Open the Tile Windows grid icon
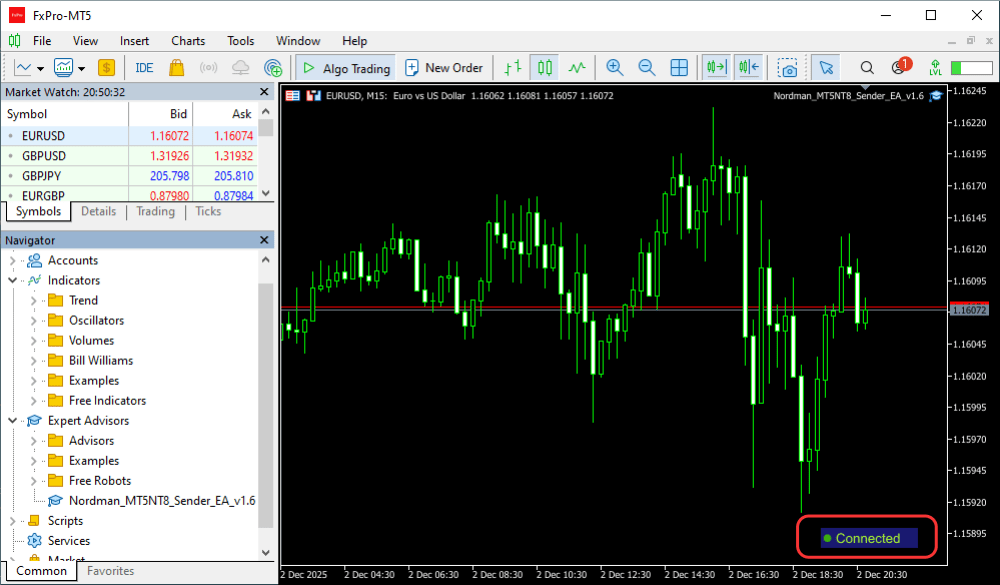The width and height of the screenshot is (1000, 585). (678, 67)
